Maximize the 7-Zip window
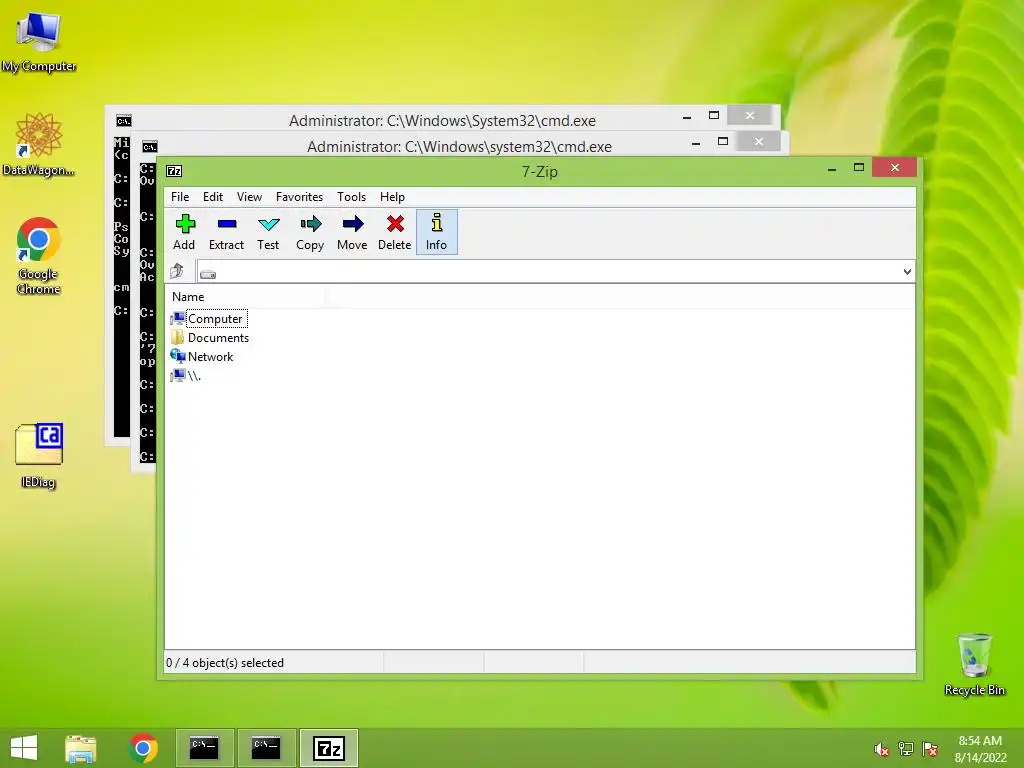Viewport: 1024px width, 768px height. [x=859, y=168]
